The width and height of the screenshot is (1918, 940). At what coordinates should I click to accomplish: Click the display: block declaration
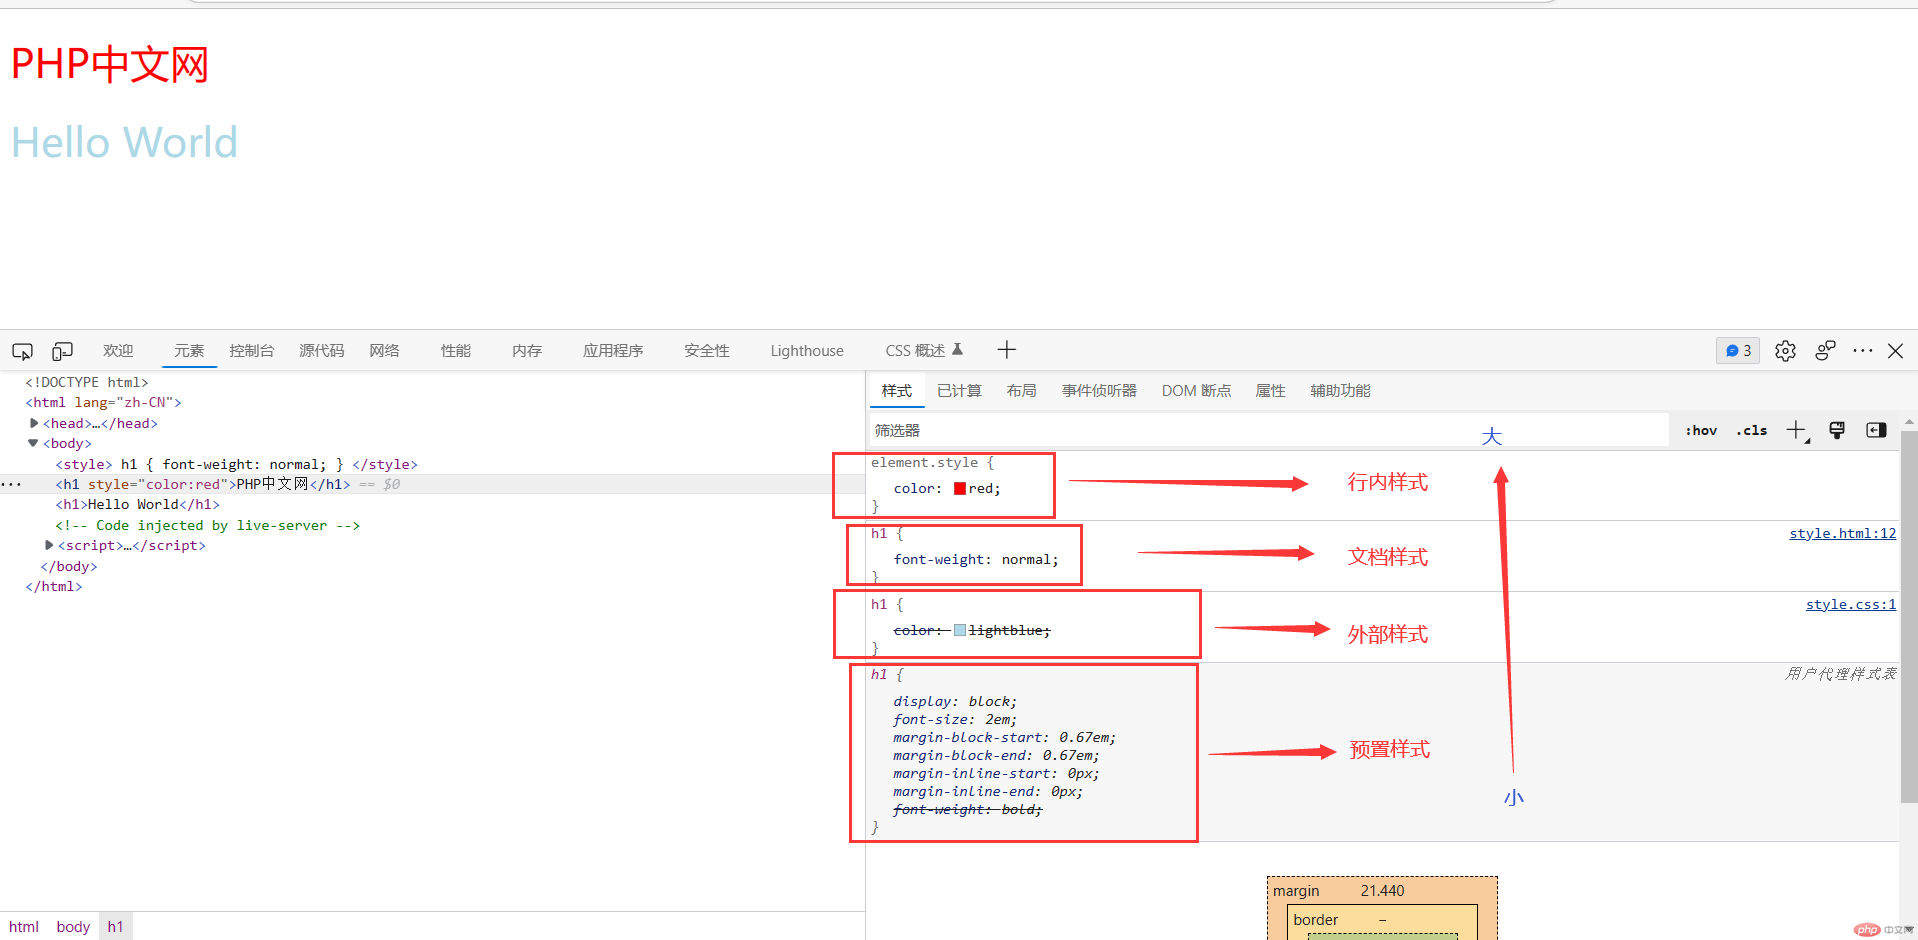tap(955, 702)
